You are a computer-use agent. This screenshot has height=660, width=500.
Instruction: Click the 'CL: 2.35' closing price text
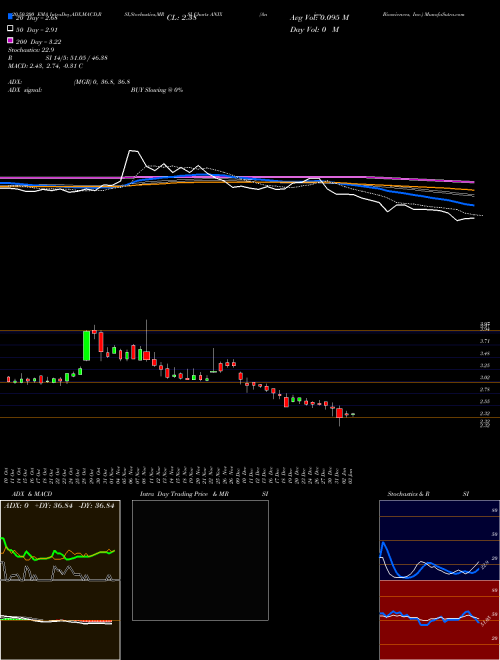click(181, 18)
